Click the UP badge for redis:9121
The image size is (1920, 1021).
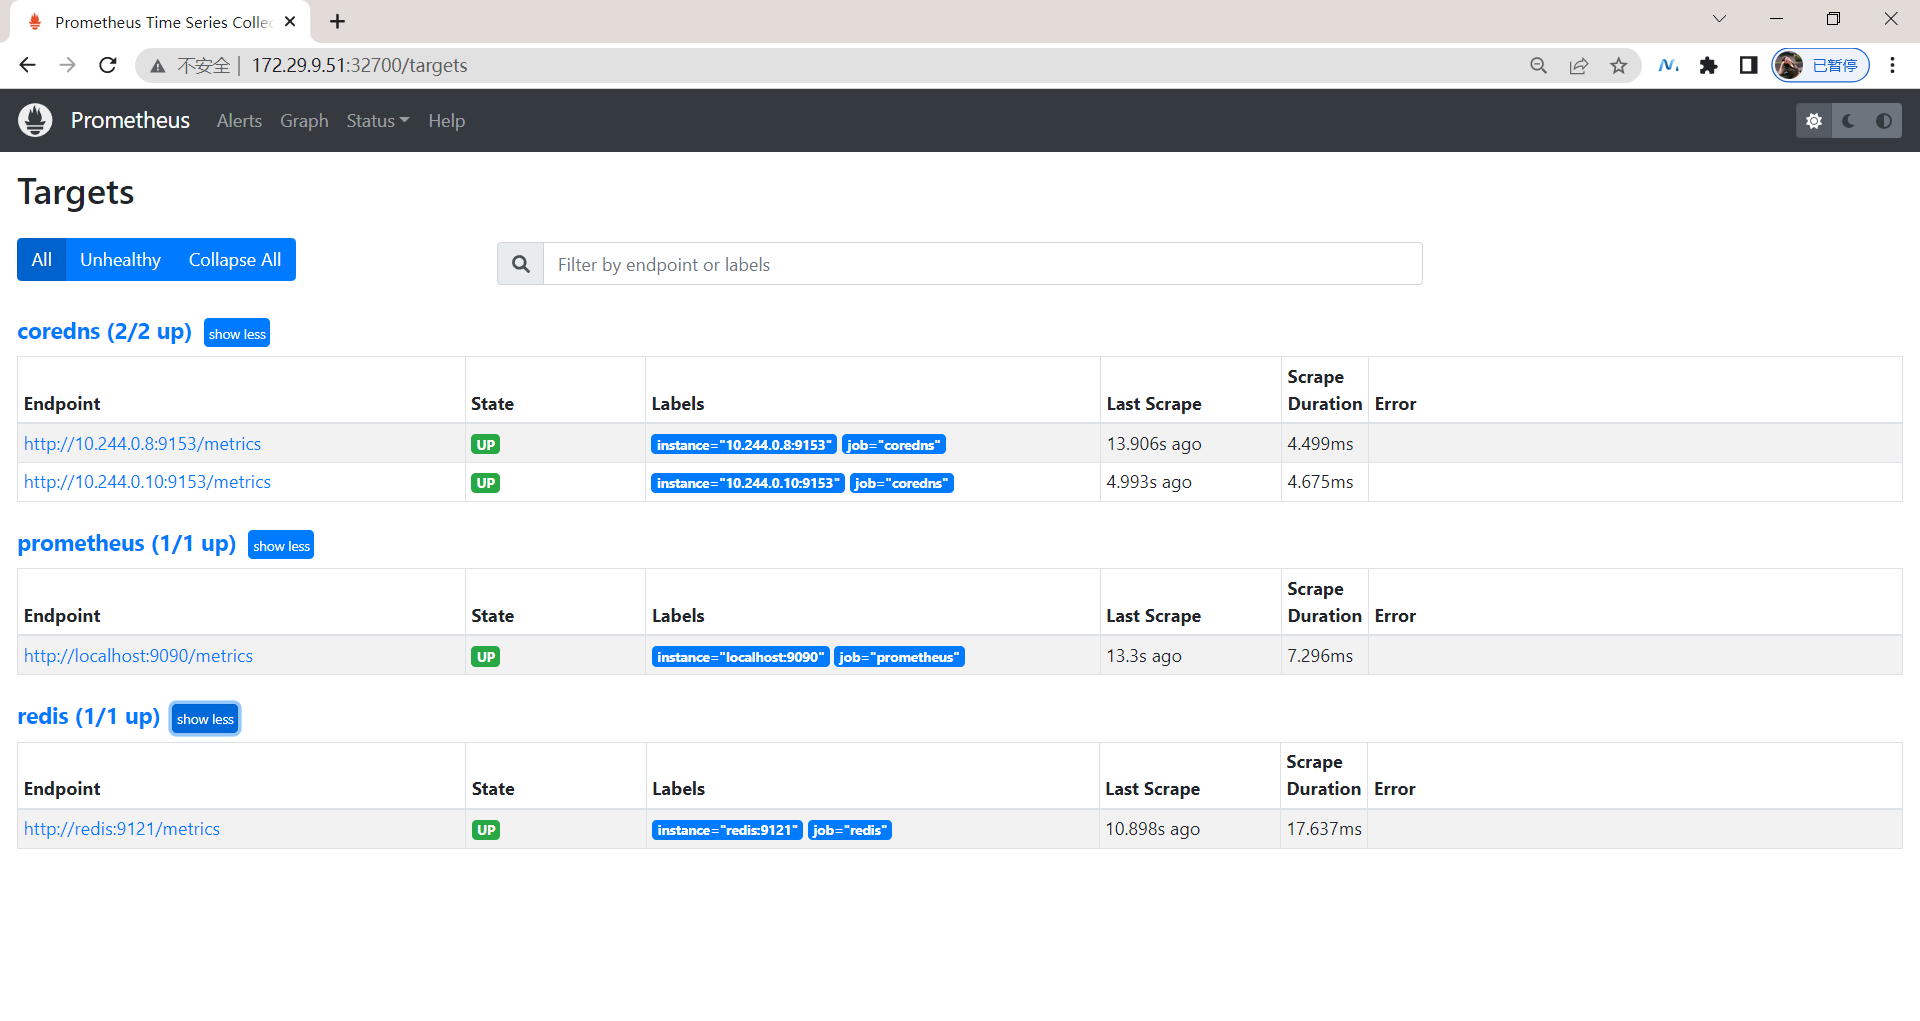tap(486, 830)
